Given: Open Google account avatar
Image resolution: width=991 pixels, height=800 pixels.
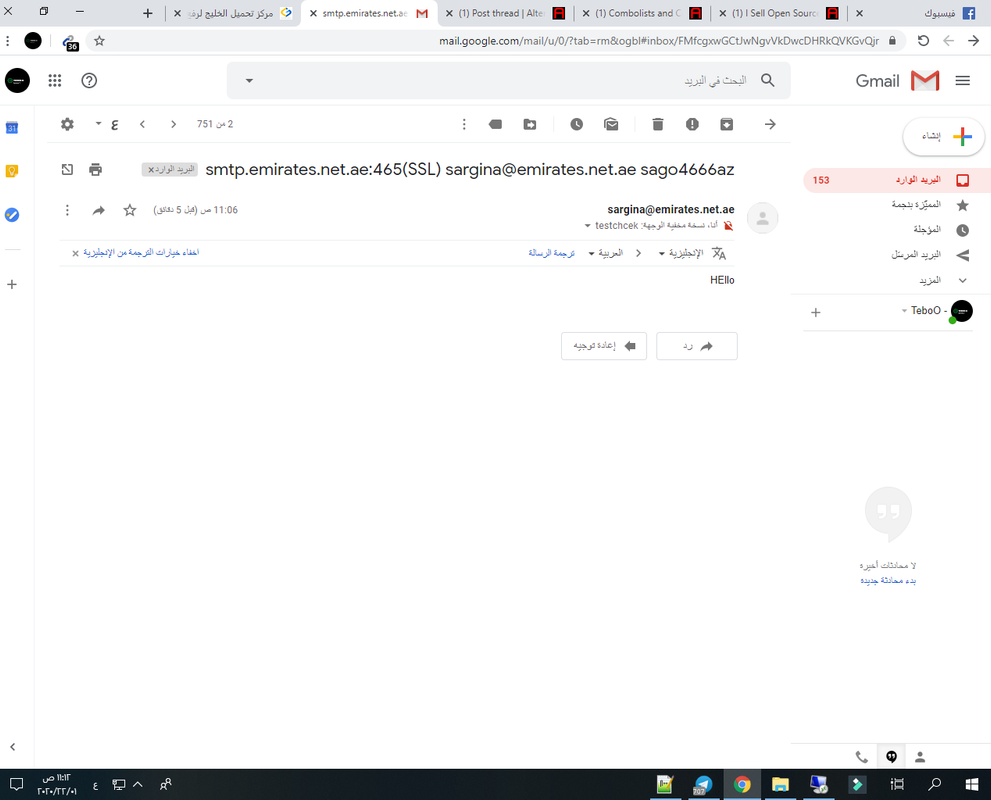Looking at the screenshot, I should (17, 80).
